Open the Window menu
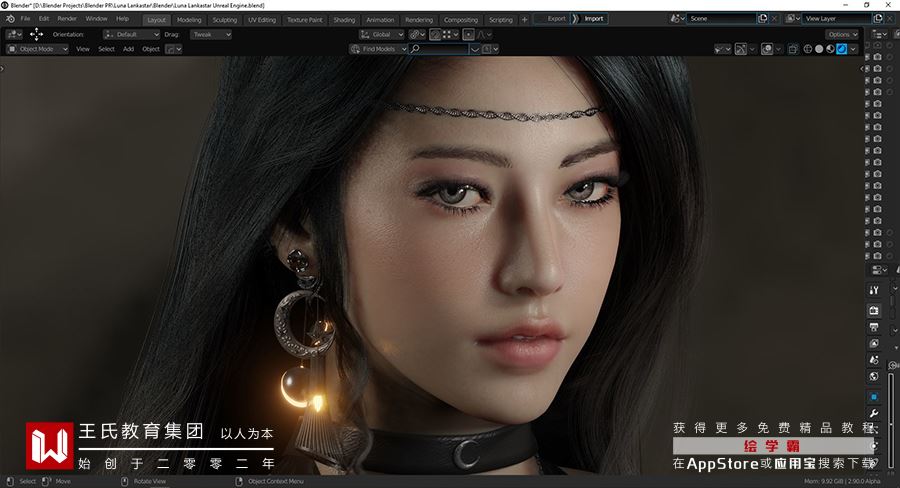Screen dimensions: 900x488 (x=96, y=19)
